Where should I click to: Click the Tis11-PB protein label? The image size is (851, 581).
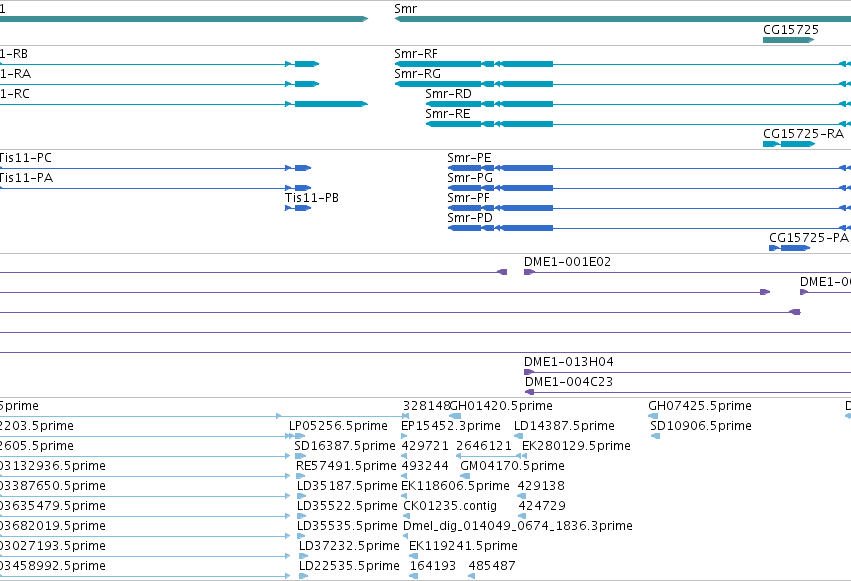(x=312, y=198)
